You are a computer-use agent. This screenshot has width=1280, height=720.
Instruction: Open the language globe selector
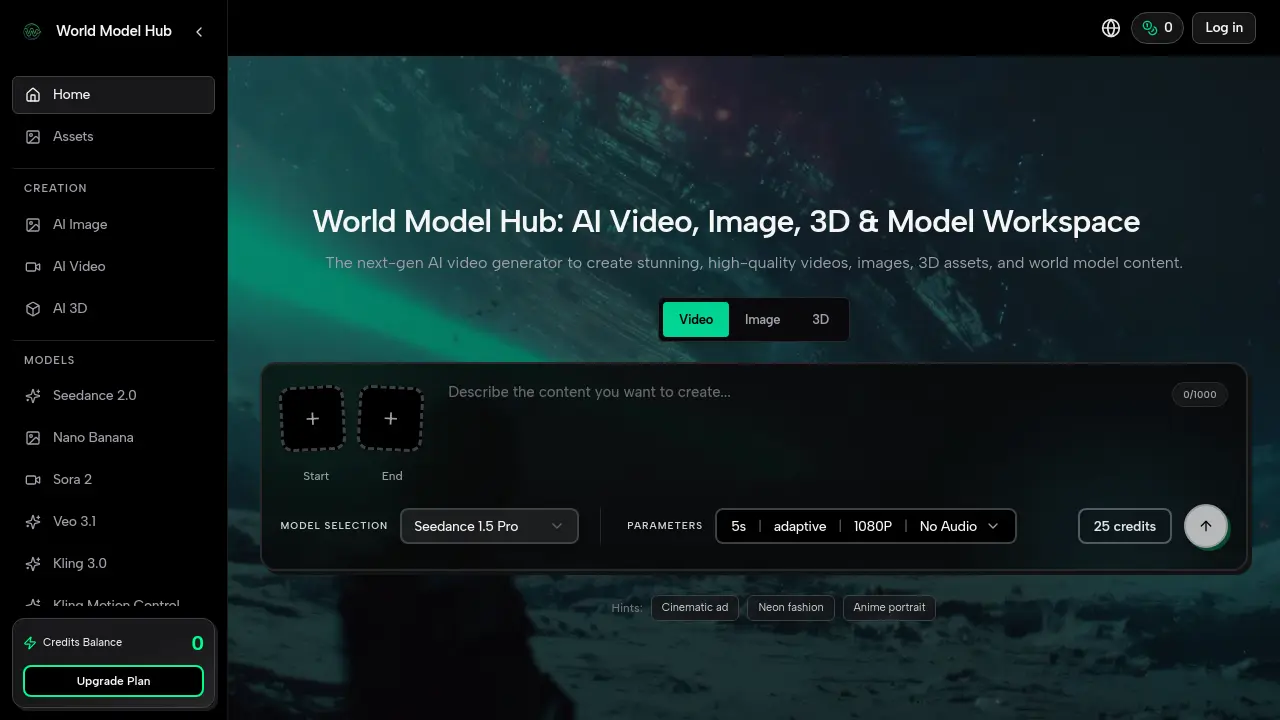click(1111, 28)
